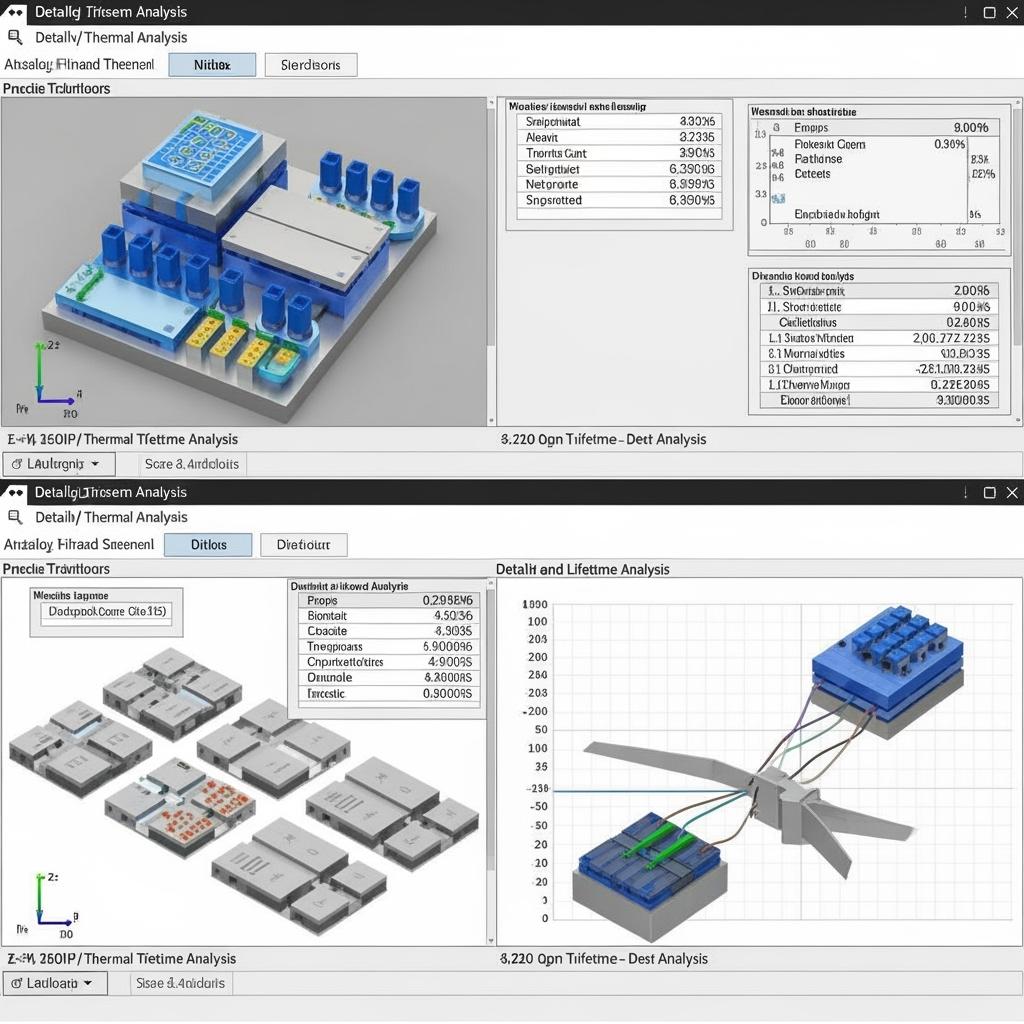Click the Dodppool.Corre field in Mecihs panel
The height and width of the screenshot is (1024, 1024).
coord(109,611)
